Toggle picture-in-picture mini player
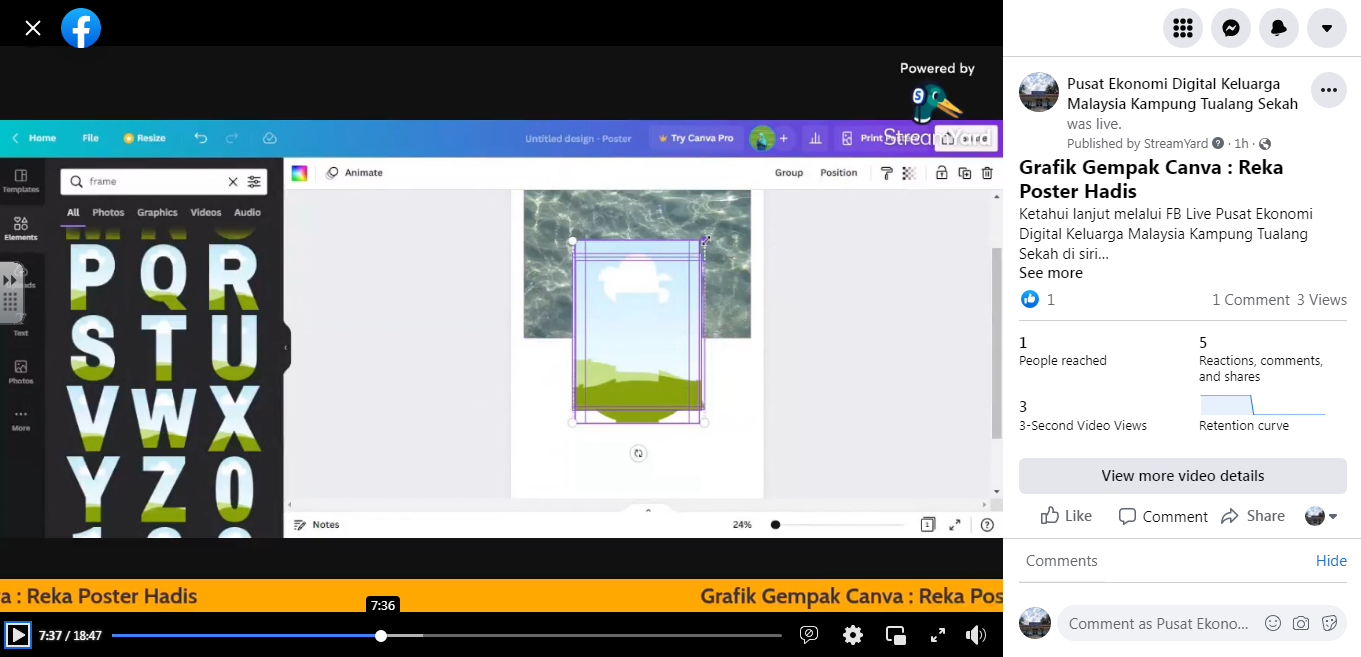Screen dimensions: 1361x657 tap(895, 635)
